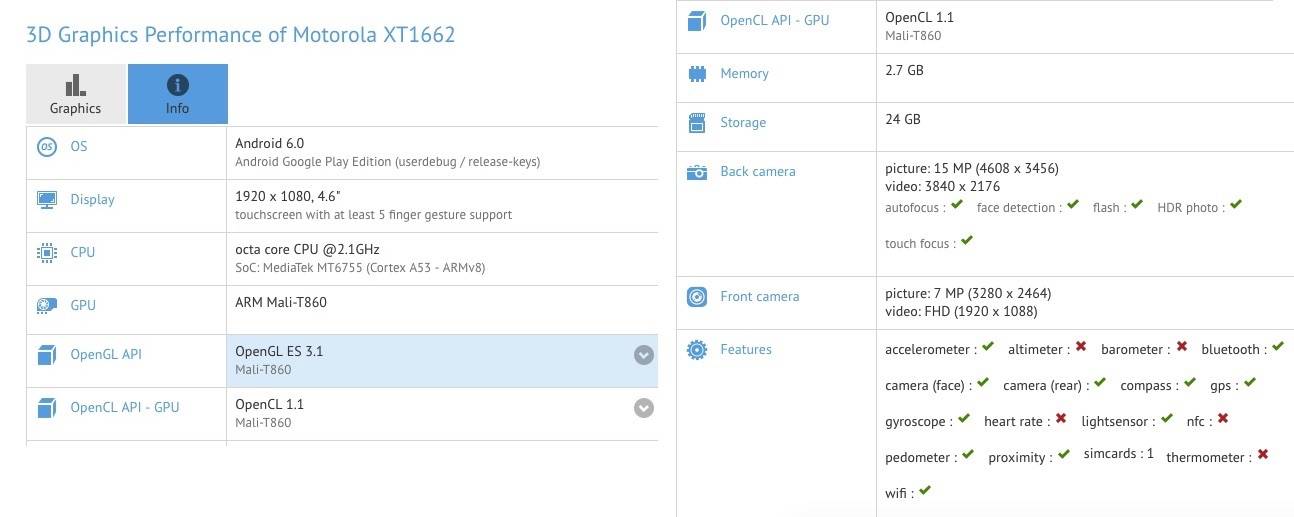The image size is (1294, 517).
Task: Click the Features gear icon
Action: pyautogui.click(x=697, y=350)
